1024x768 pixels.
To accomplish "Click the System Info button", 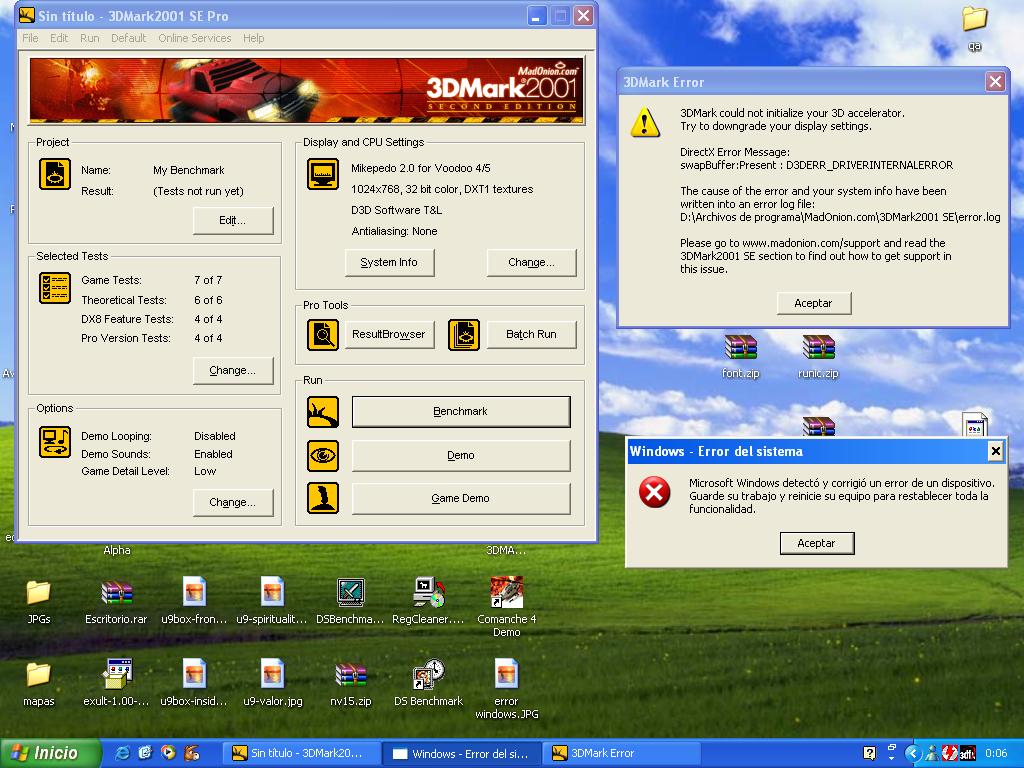I will click(x=389, y=263).
